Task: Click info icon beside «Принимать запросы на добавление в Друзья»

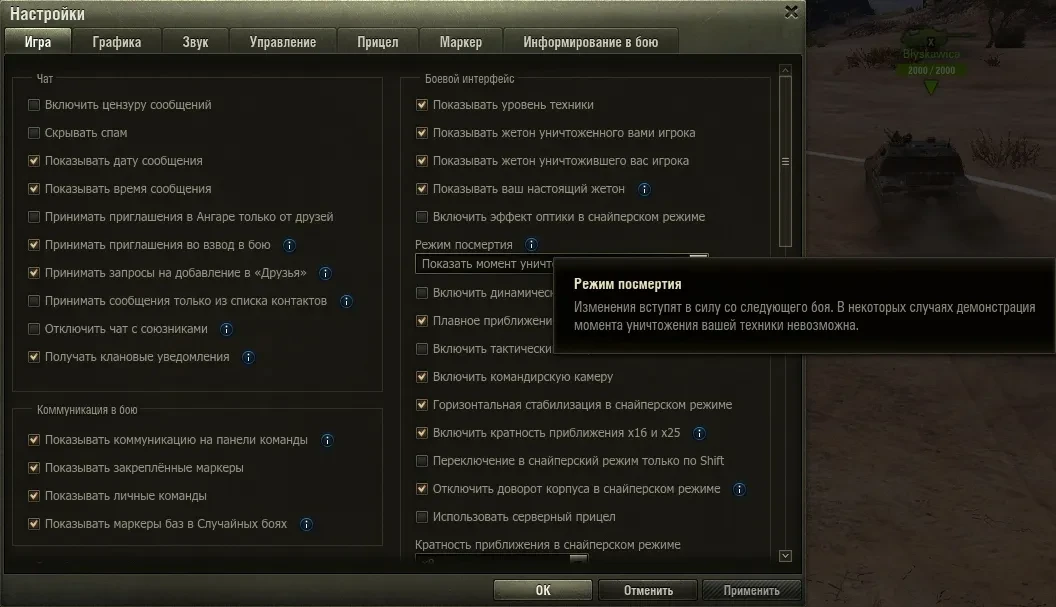Action: pos(325,274)
